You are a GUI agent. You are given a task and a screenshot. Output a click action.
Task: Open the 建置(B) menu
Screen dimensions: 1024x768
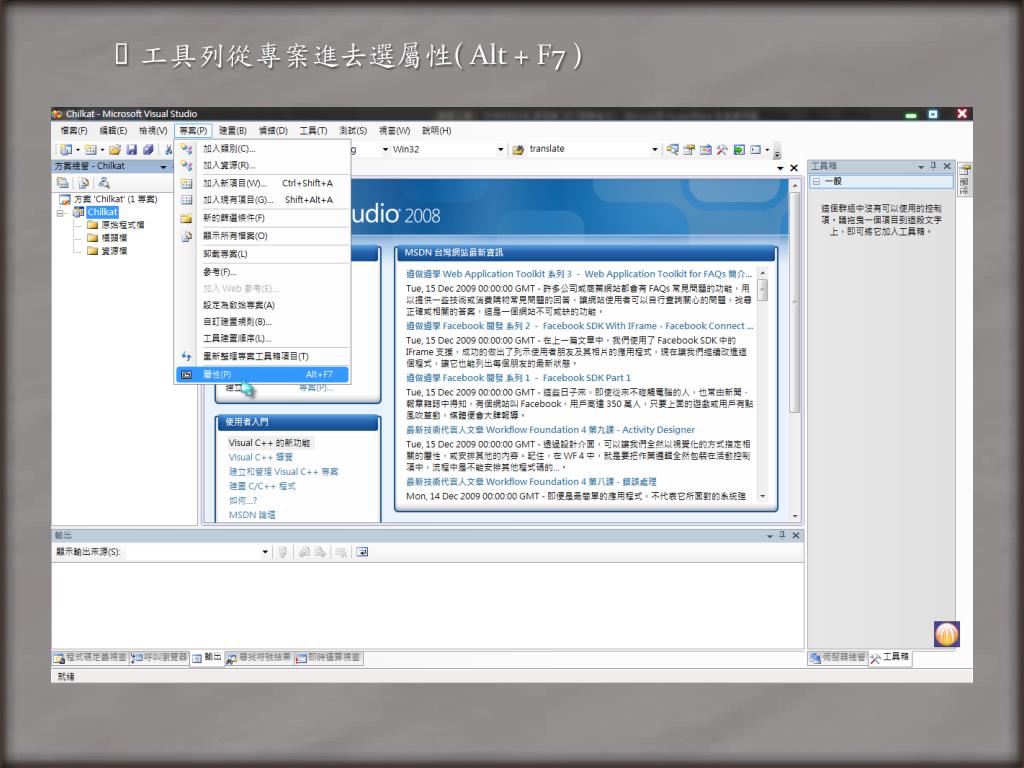(x=232, y=131)
